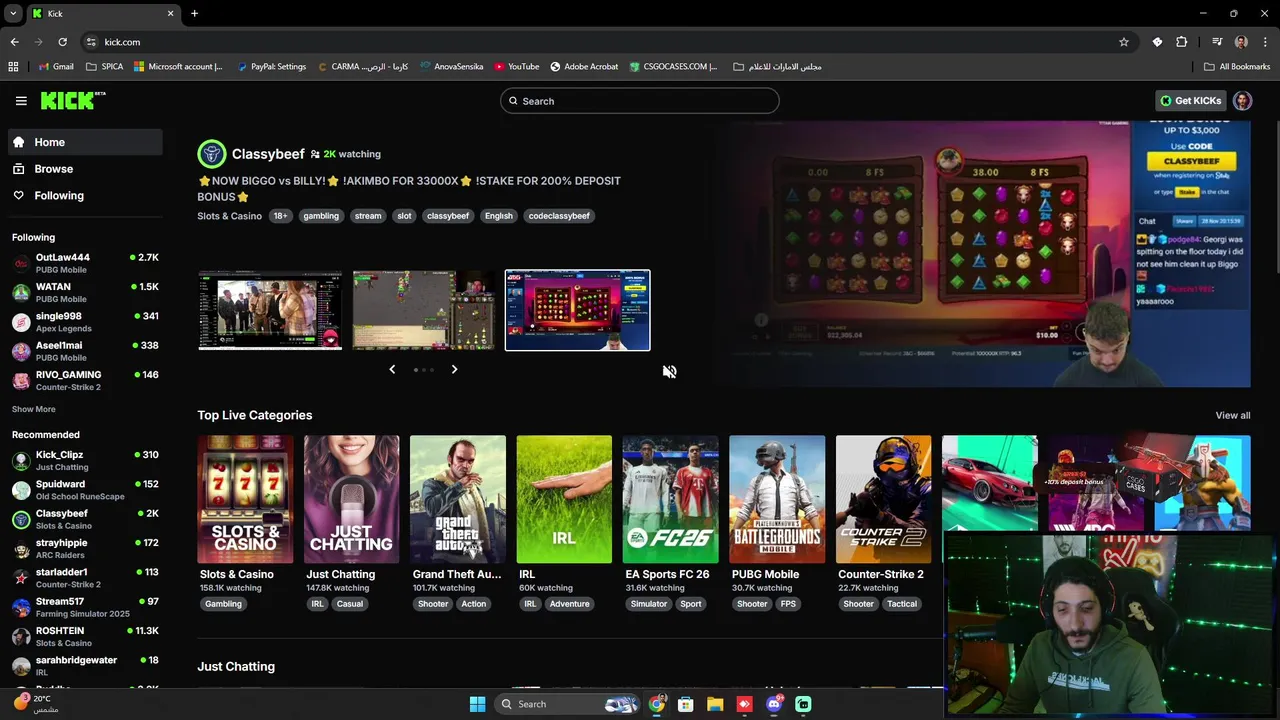Go to next featured stream arrow
The width and height of the screenshot is (1280, 720).
454,369
